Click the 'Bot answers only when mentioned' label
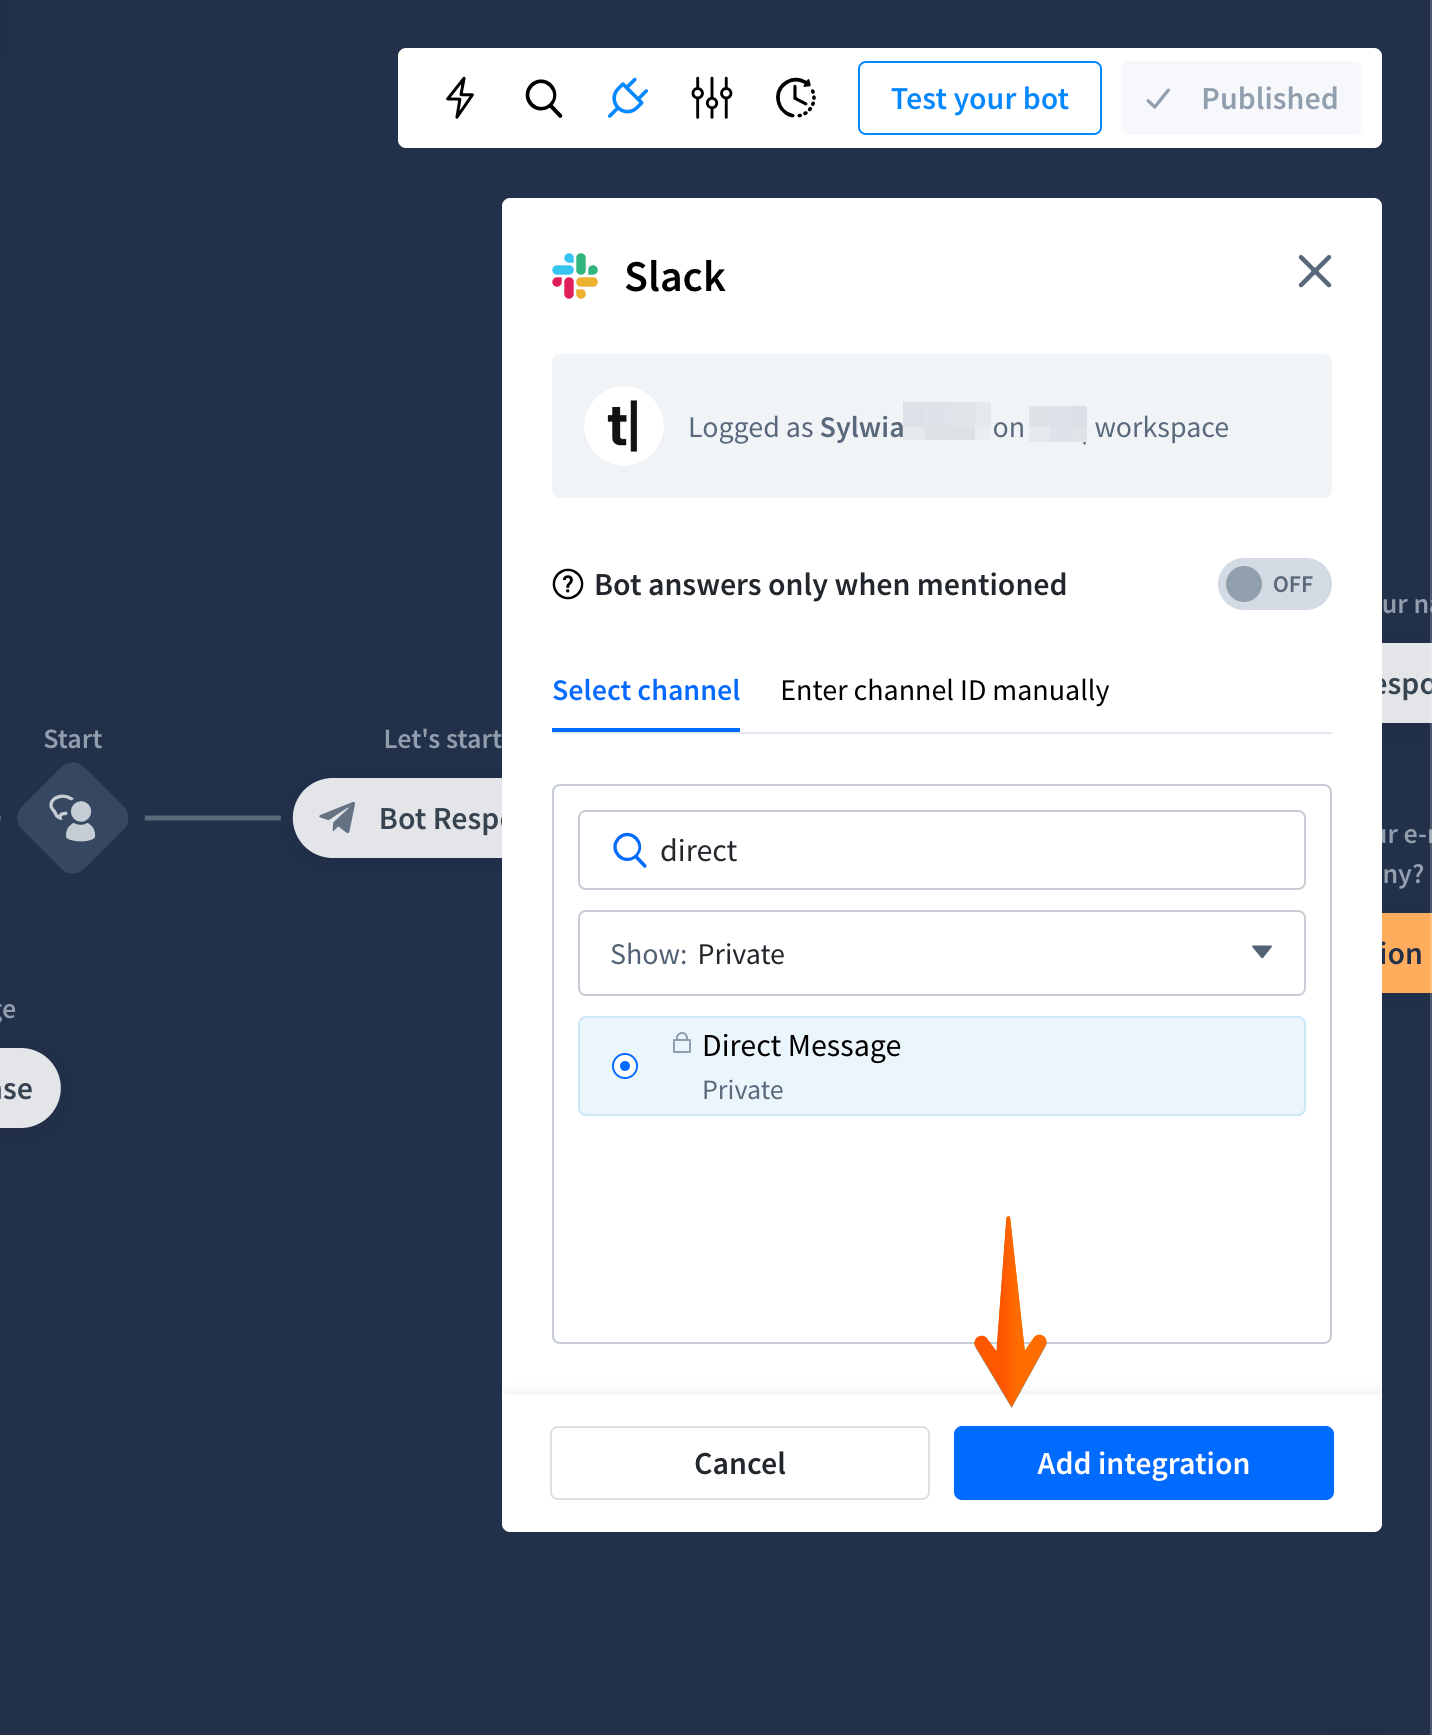The image size is (1432, 1735). [830, 584]
